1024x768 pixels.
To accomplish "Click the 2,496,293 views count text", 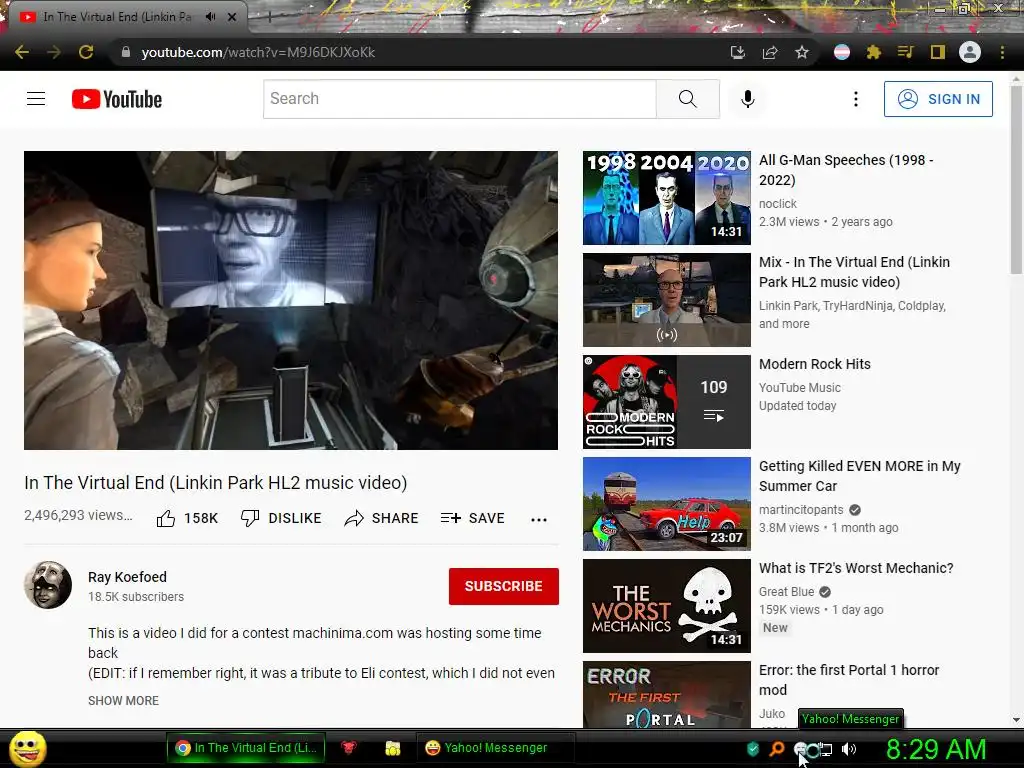I will point(78,515).
